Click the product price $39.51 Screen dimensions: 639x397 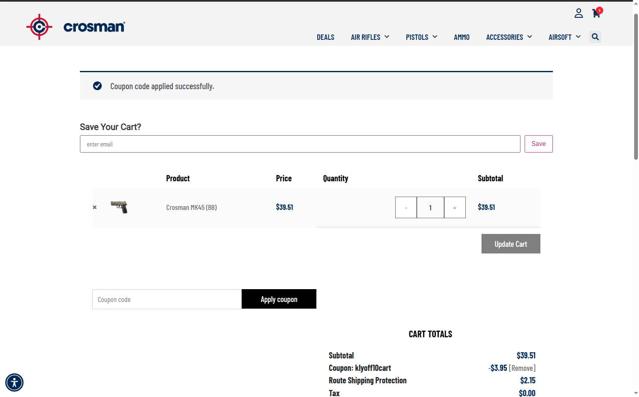[x=284, y=207]
